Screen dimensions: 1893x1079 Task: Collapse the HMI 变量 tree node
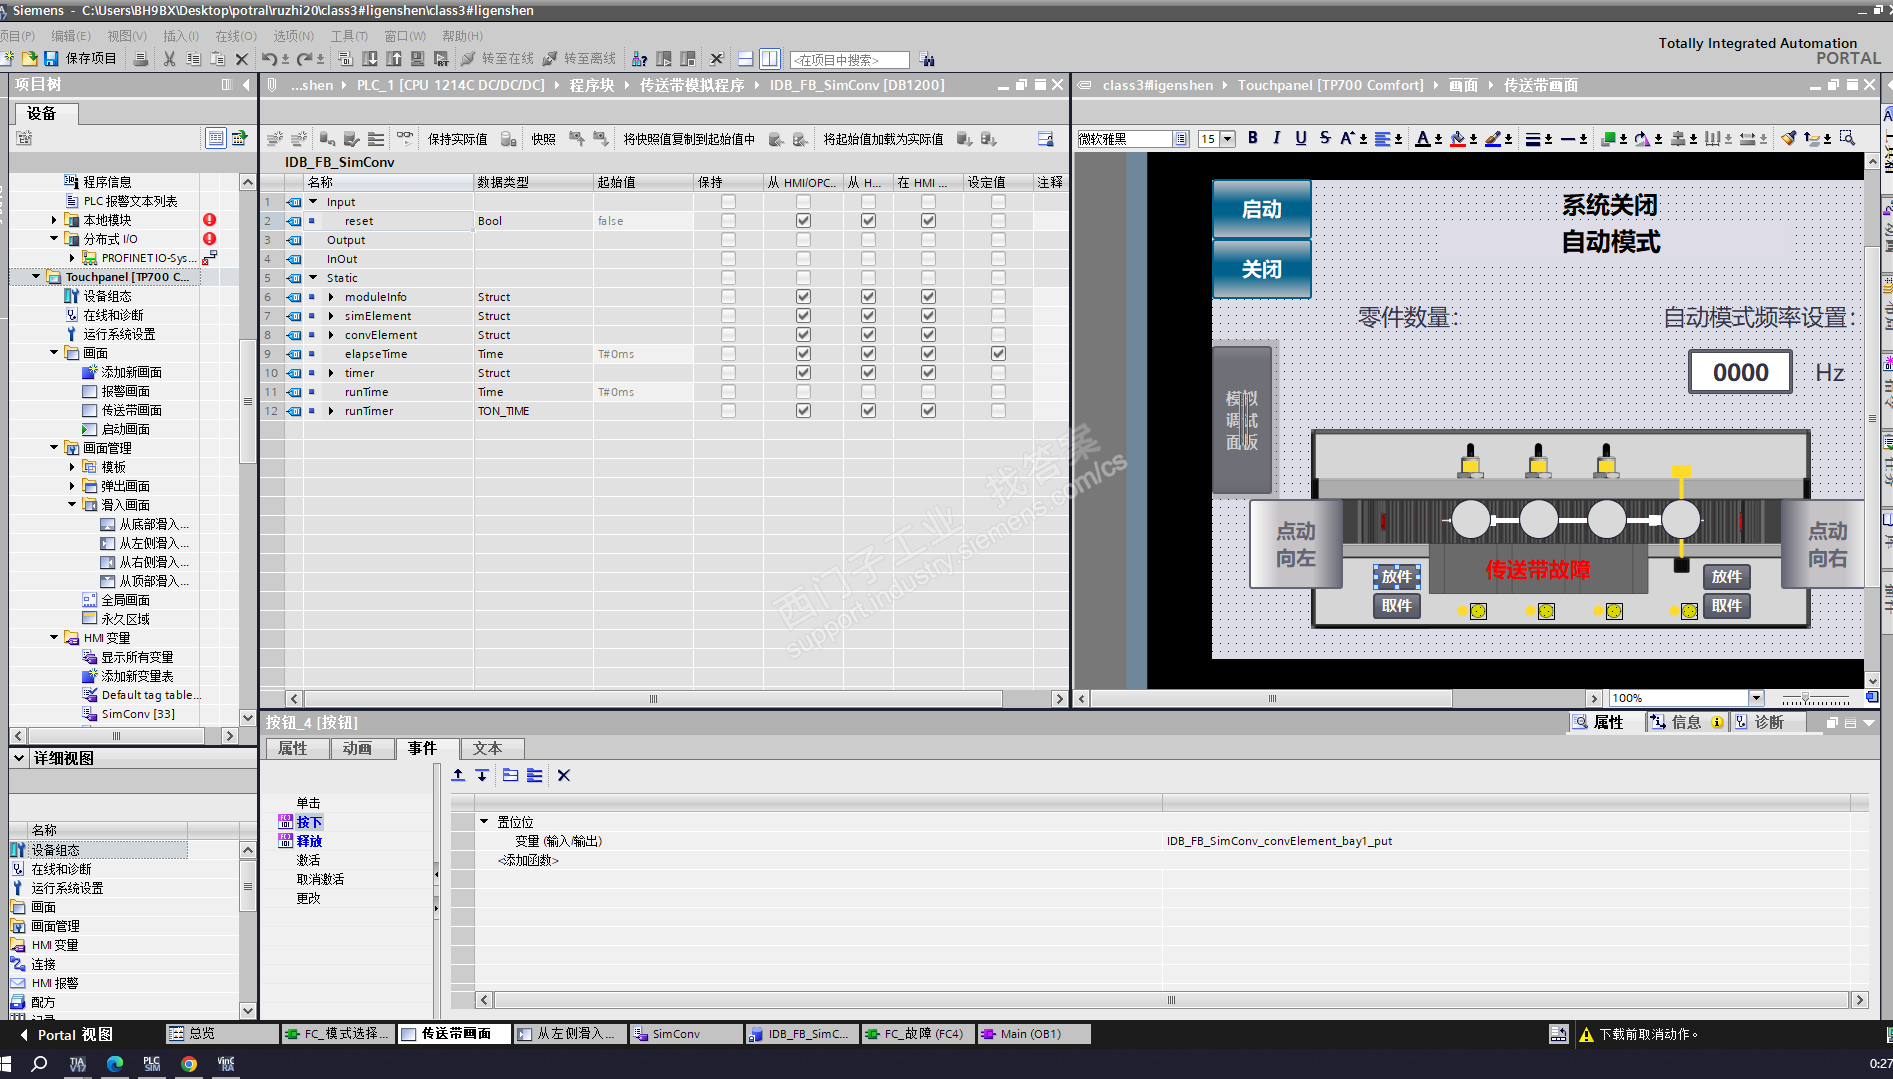tap(54, 638)
